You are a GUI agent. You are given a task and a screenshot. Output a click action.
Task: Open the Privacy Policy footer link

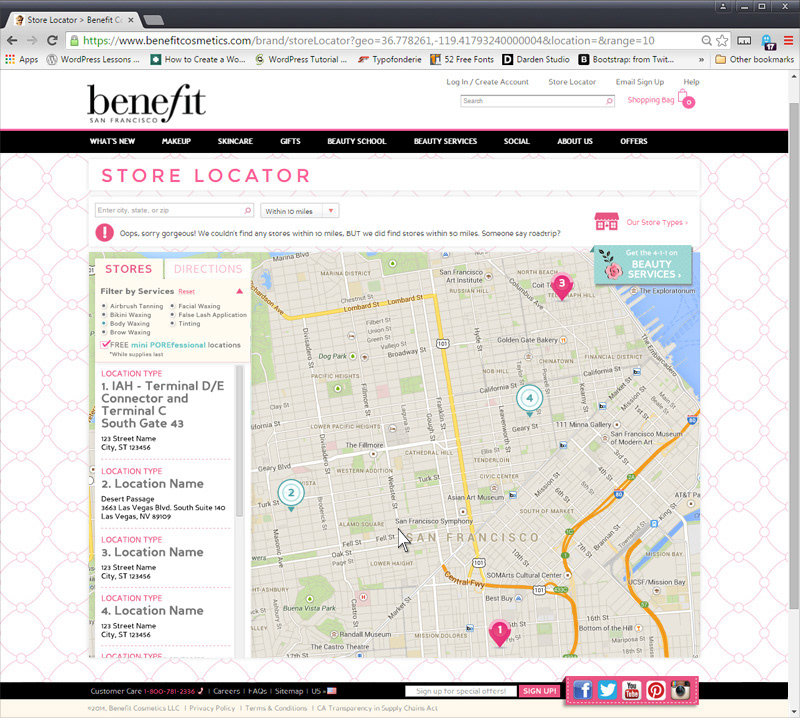[x=212, y=708]
